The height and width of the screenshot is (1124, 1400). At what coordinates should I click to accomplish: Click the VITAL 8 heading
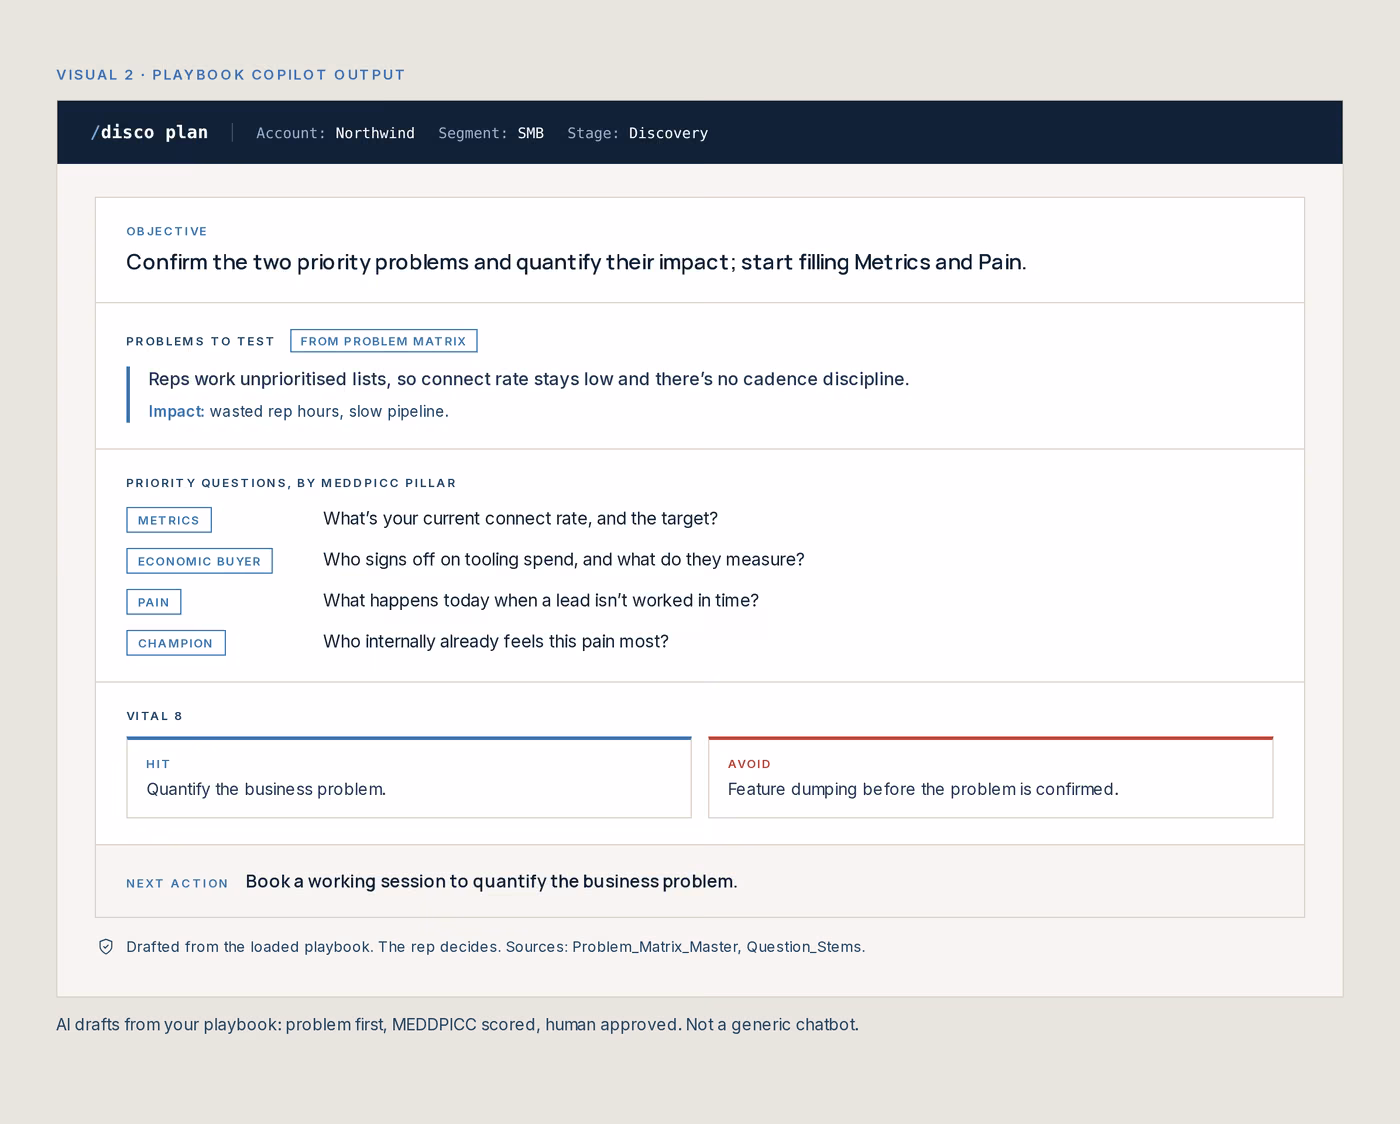tap(155, 716)
